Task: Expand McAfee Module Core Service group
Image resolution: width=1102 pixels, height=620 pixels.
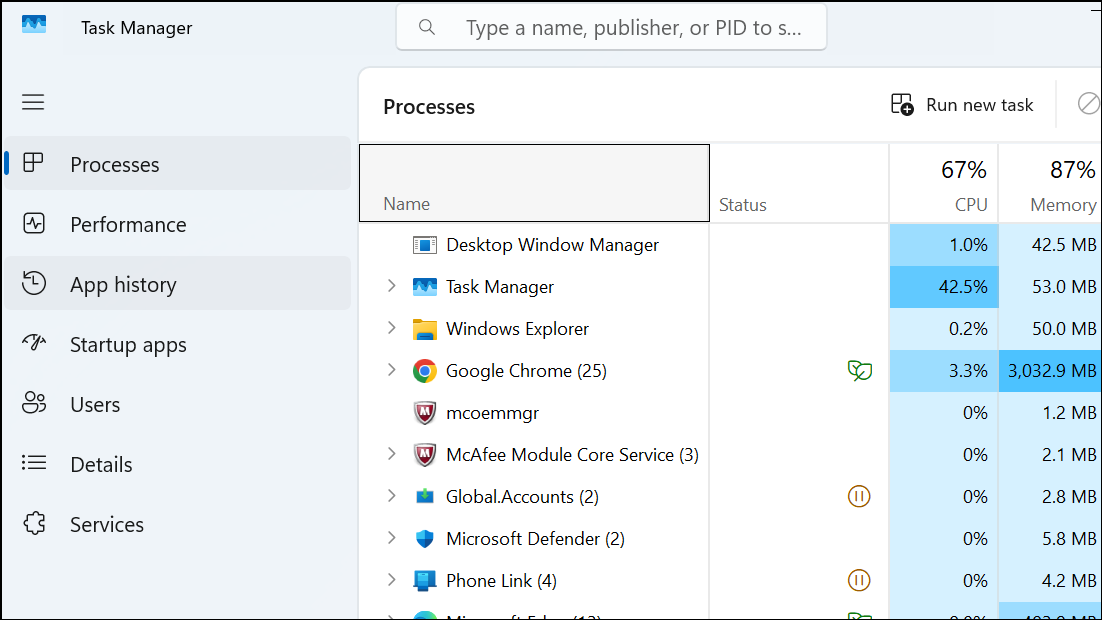Action: click(392, 455)
